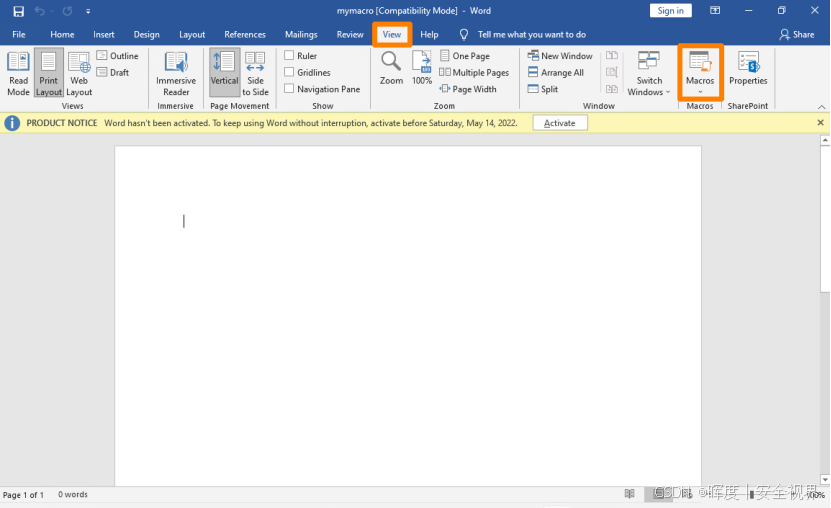831x508 pixels.
Task: Click the product notice info icon
Action: pyautogui.click(x=12, y=123)
